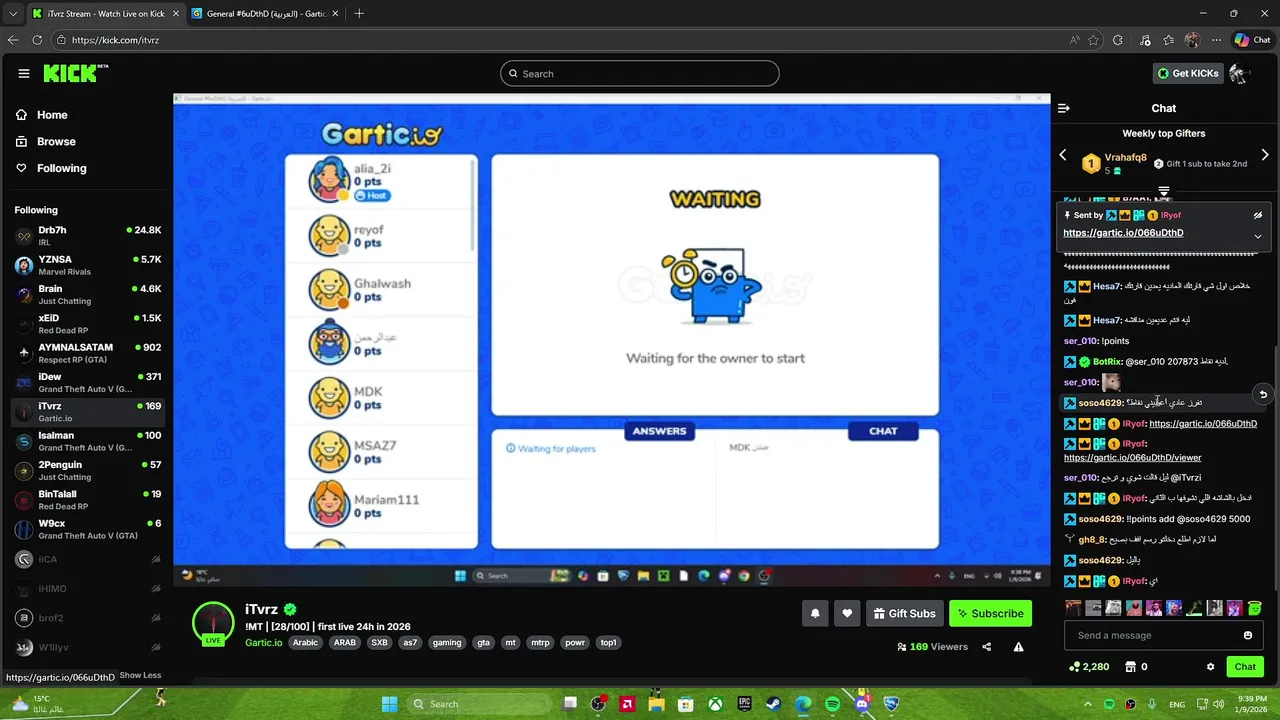Click the taskbar Search box
The width and height of the screenshot is (1280, 720).
coord(478,704)
